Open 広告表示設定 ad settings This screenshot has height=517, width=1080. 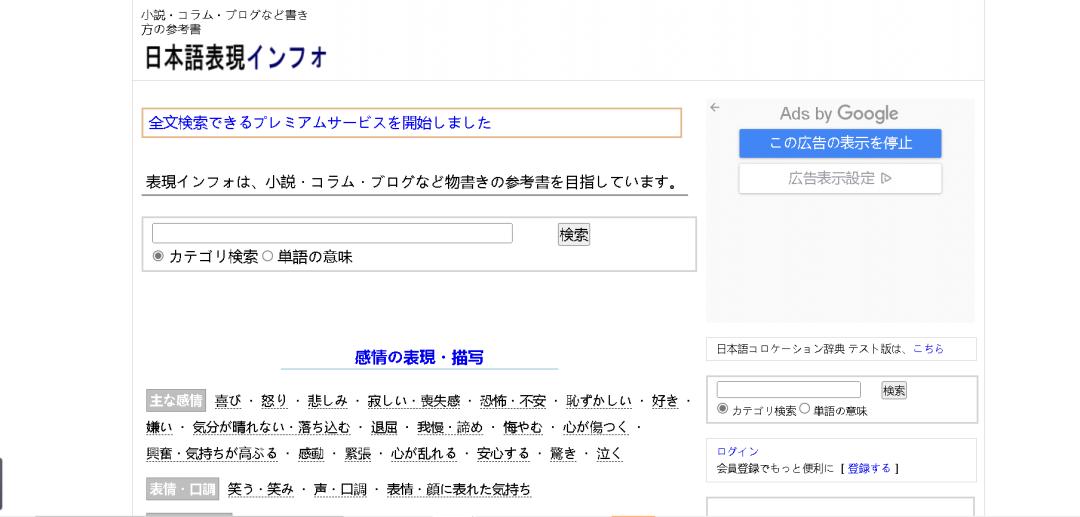[x=840, y=179]
